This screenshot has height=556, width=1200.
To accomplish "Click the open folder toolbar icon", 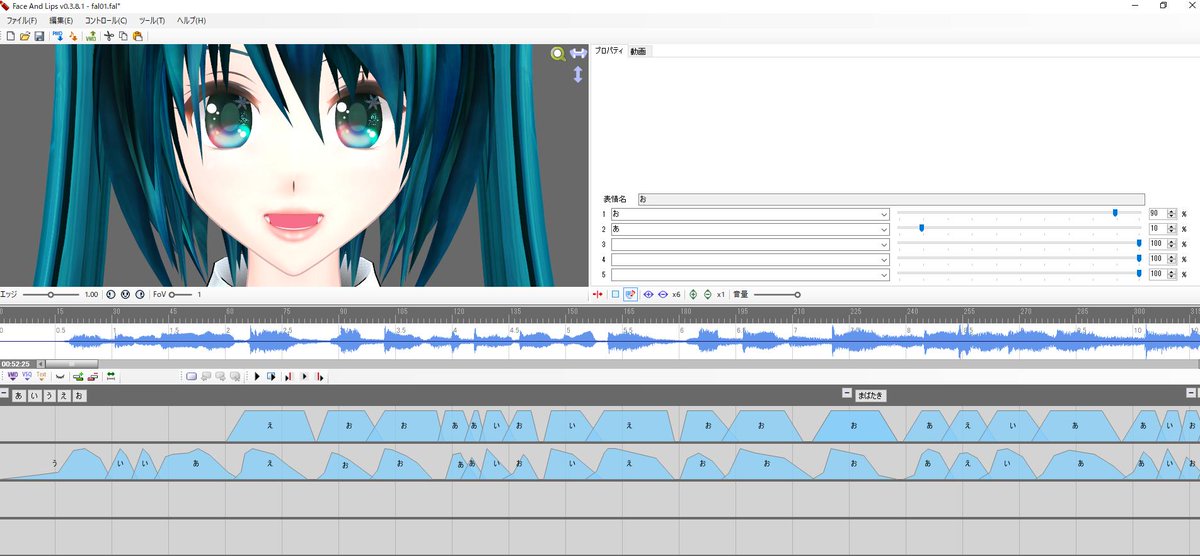I will 24,36.
